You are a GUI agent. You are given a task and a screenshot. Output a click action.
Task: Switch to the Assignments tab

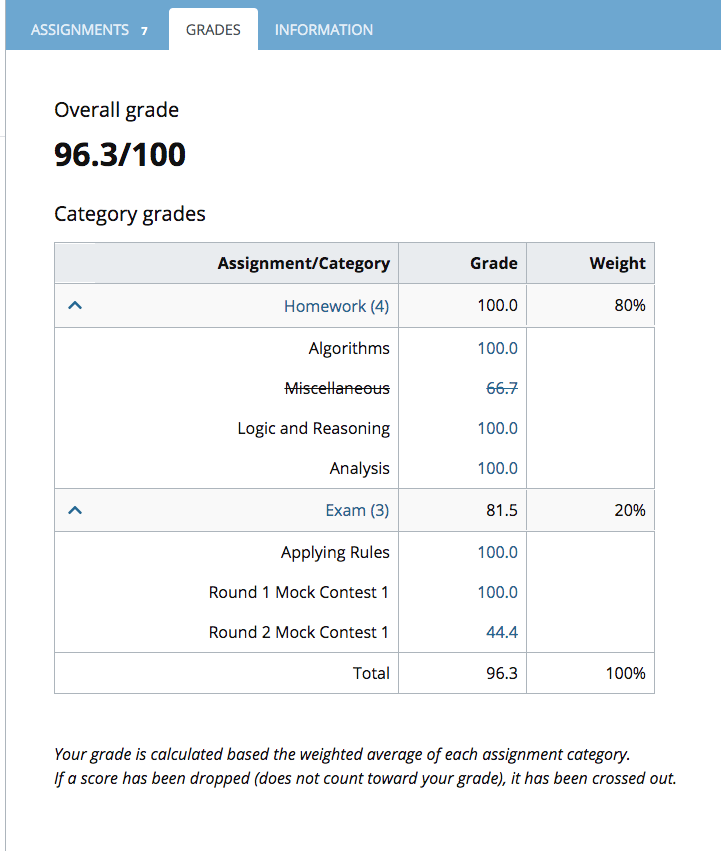80,29
